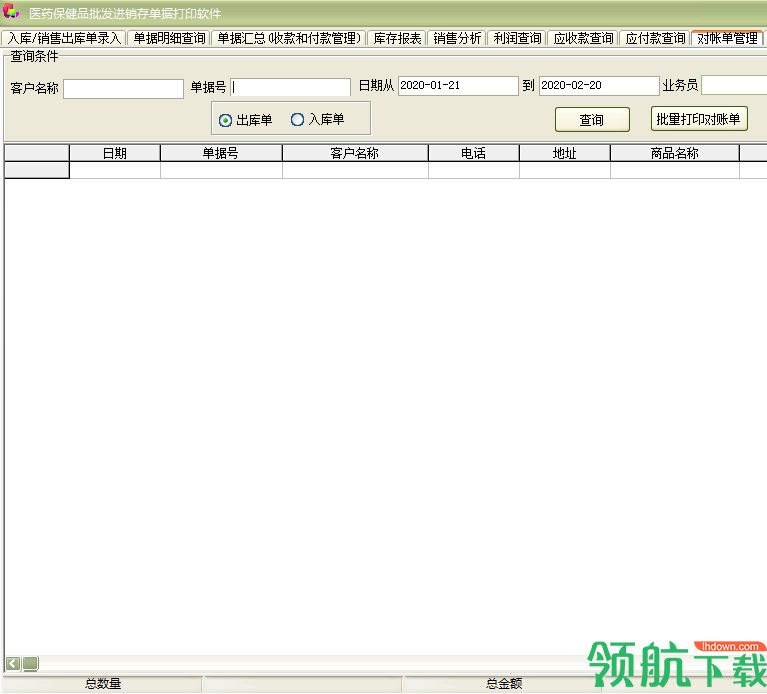Select the 对帐单管理 tab

[727, 38]
